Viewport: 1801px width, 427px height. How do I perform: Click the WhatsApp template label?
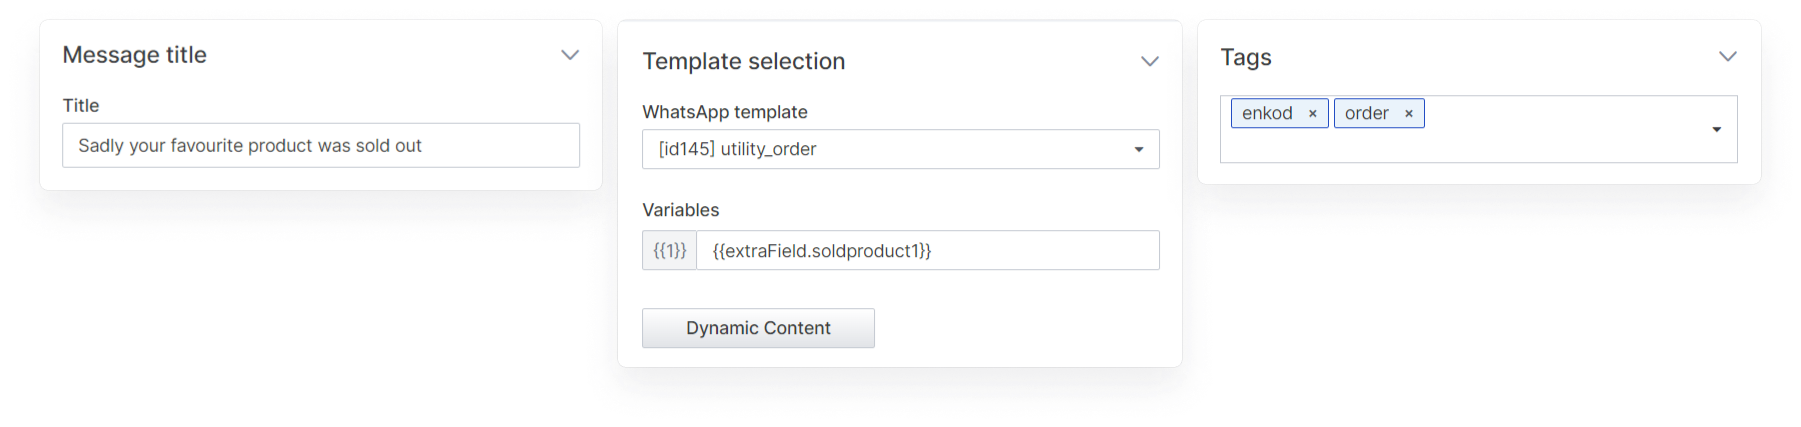tap(725, 112)
